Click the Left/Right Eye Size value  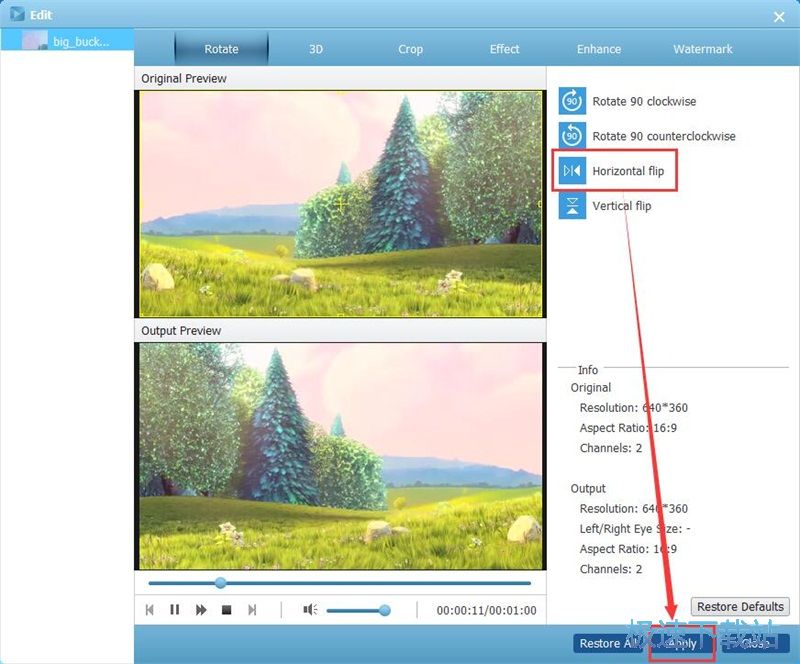tap(688, 529)
